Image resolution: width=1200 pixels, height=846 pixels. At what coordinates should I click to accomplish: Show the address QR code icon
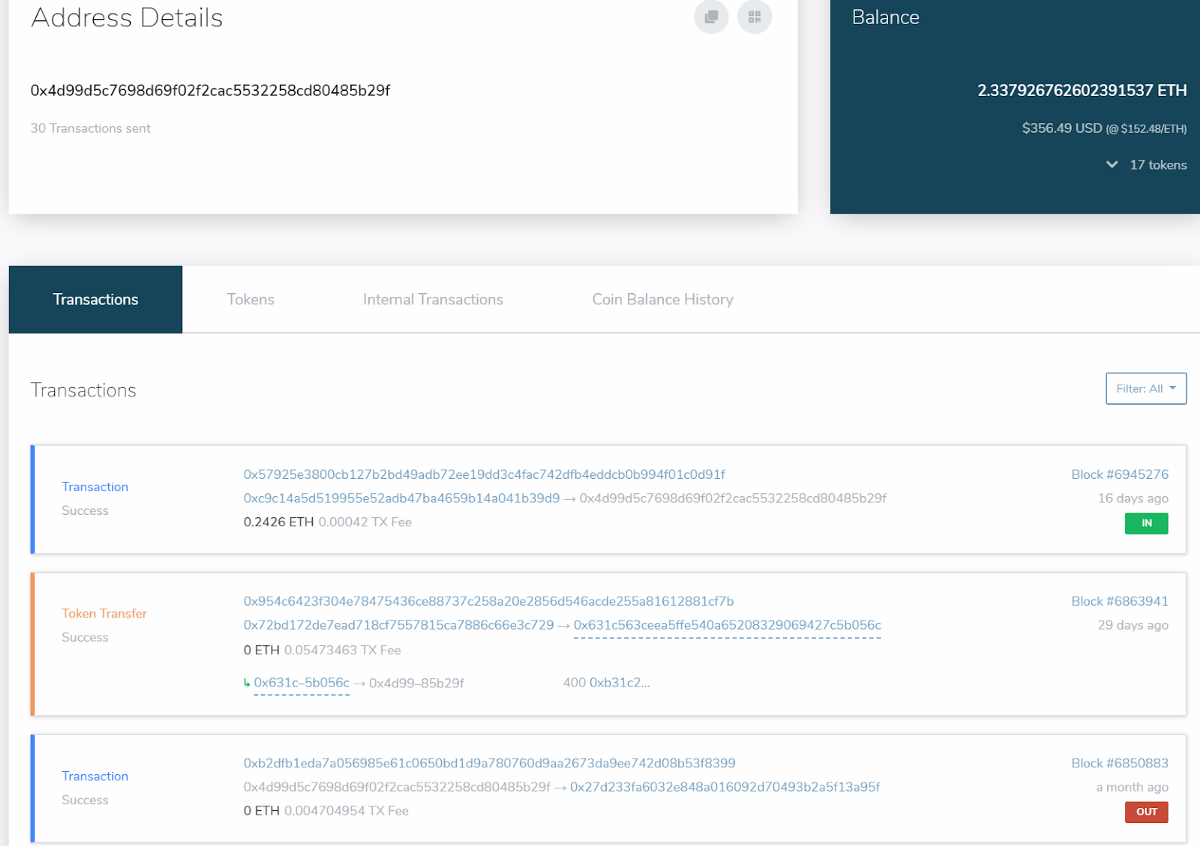(755, 17)
